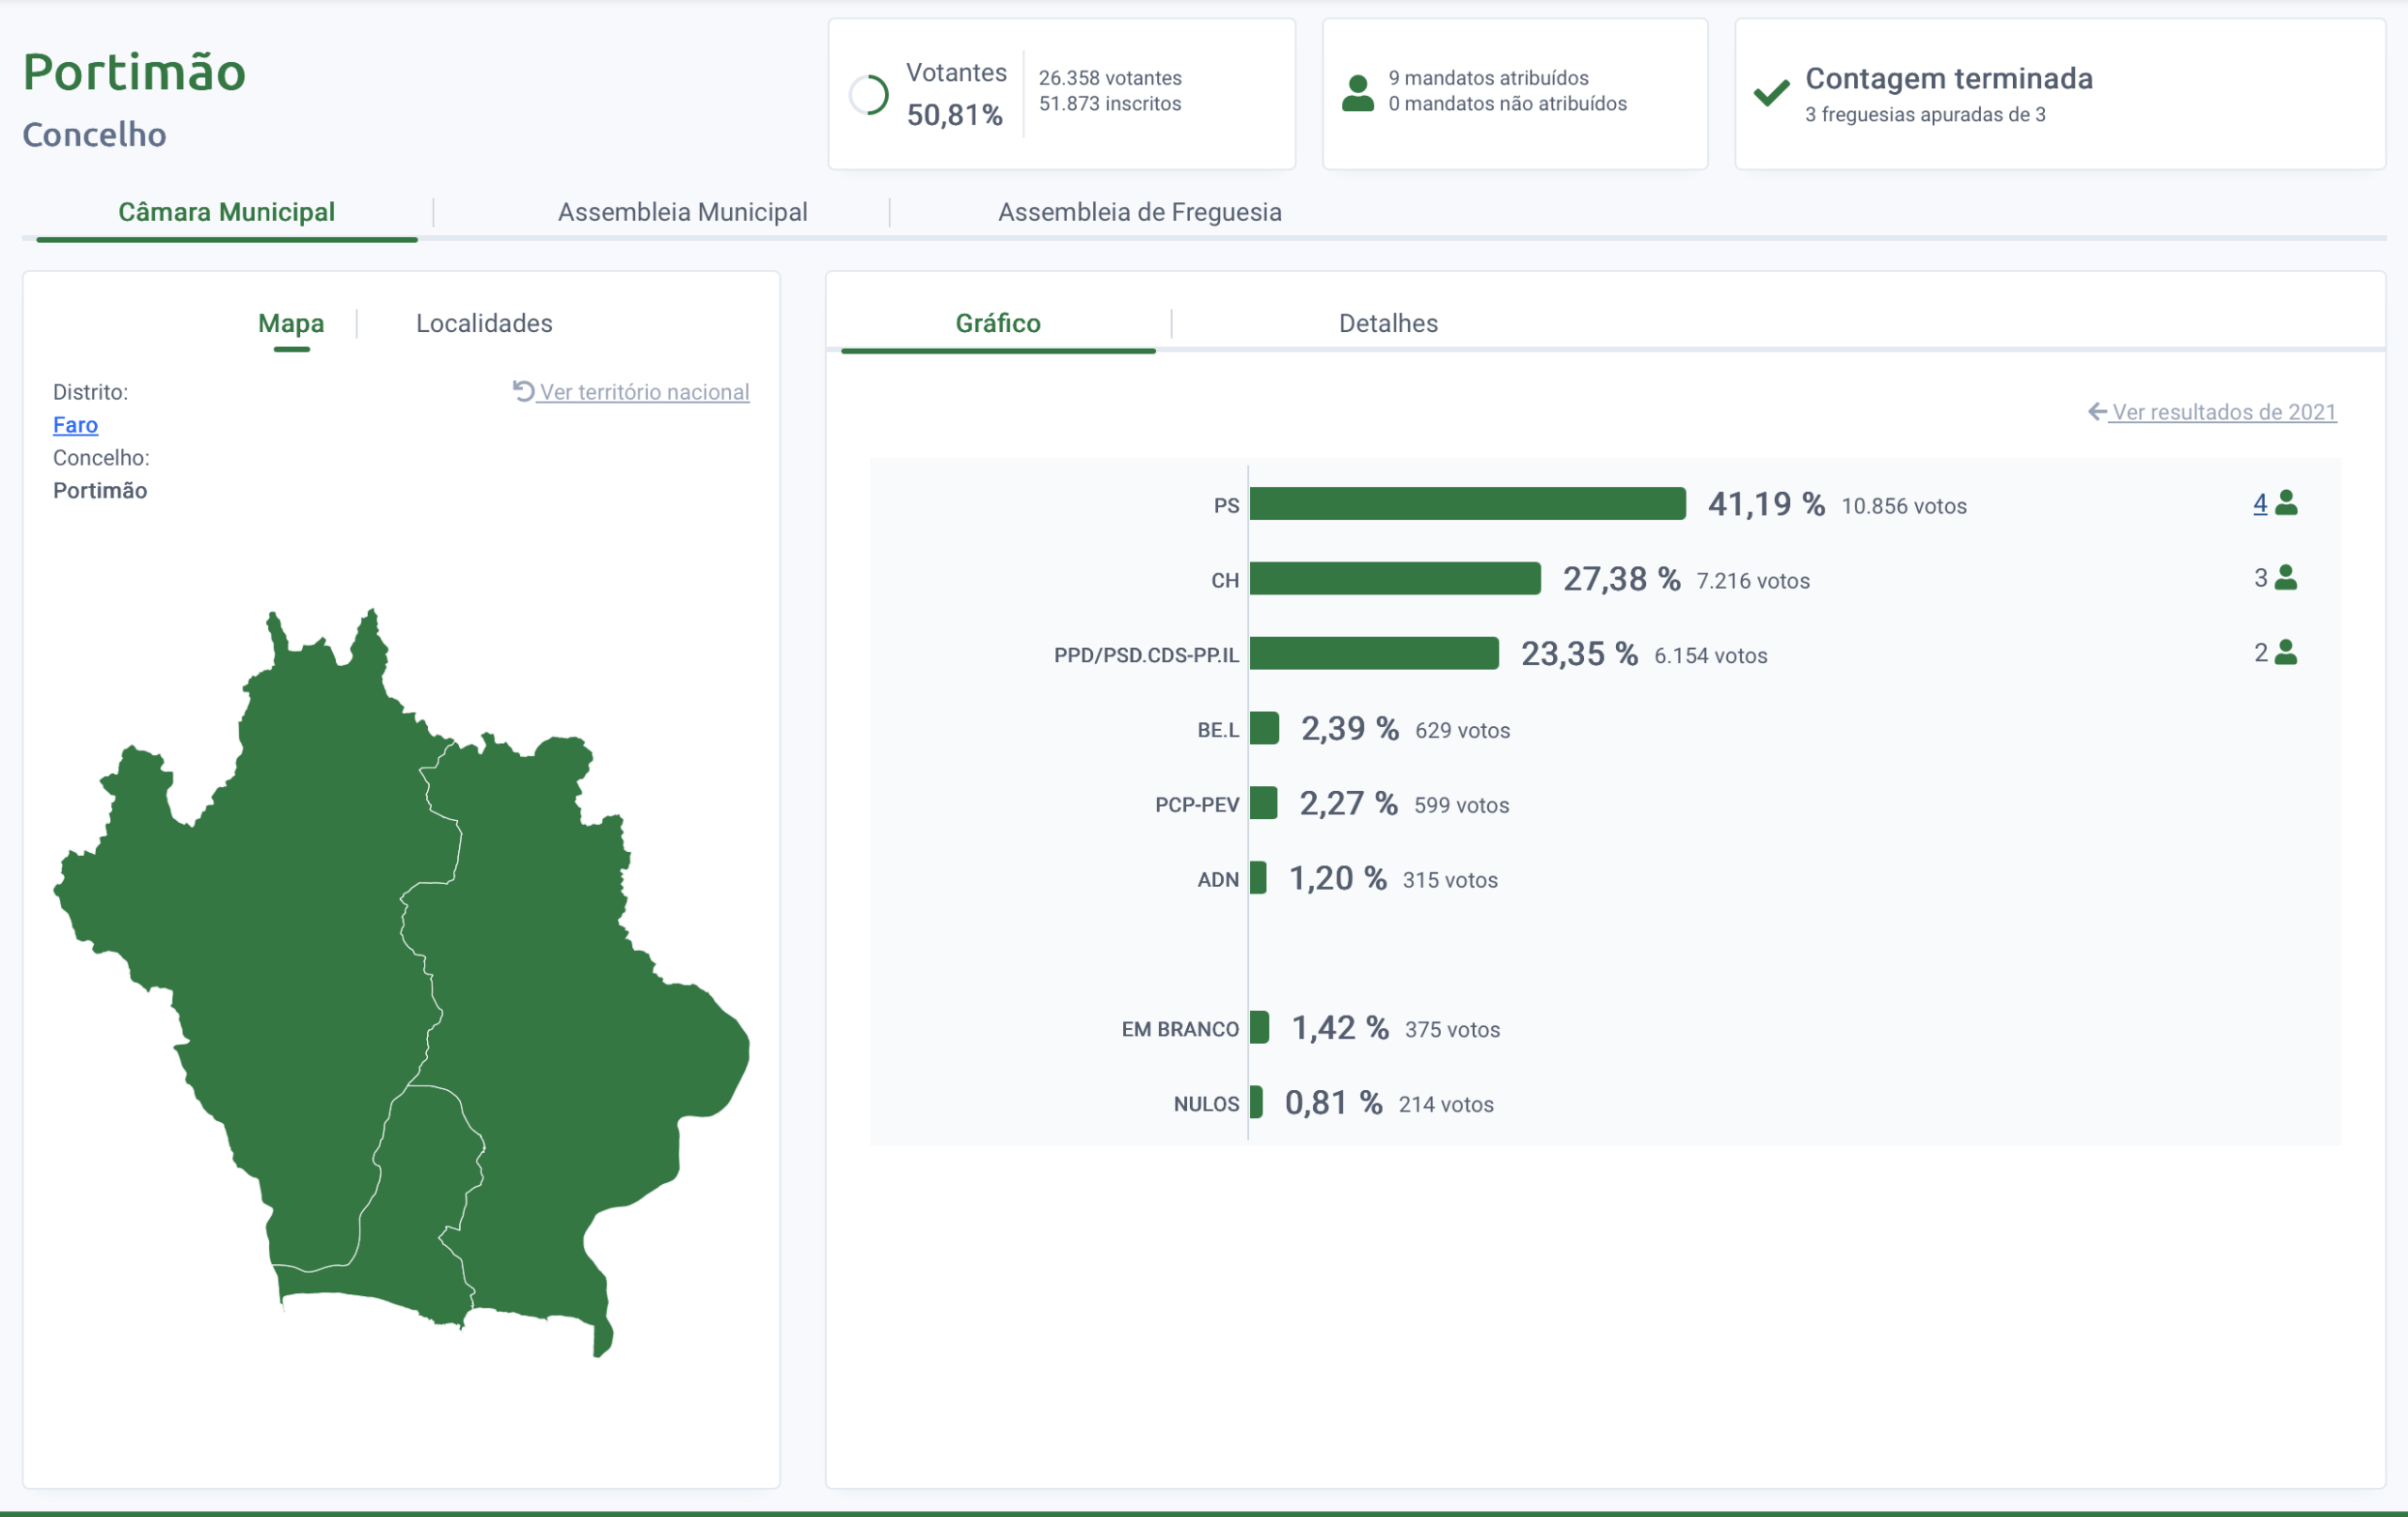The width and height of the screenshot is (2408, 1517).
Task: Open the Assembleia de Freguesia tab
Action: [1139, 212]
